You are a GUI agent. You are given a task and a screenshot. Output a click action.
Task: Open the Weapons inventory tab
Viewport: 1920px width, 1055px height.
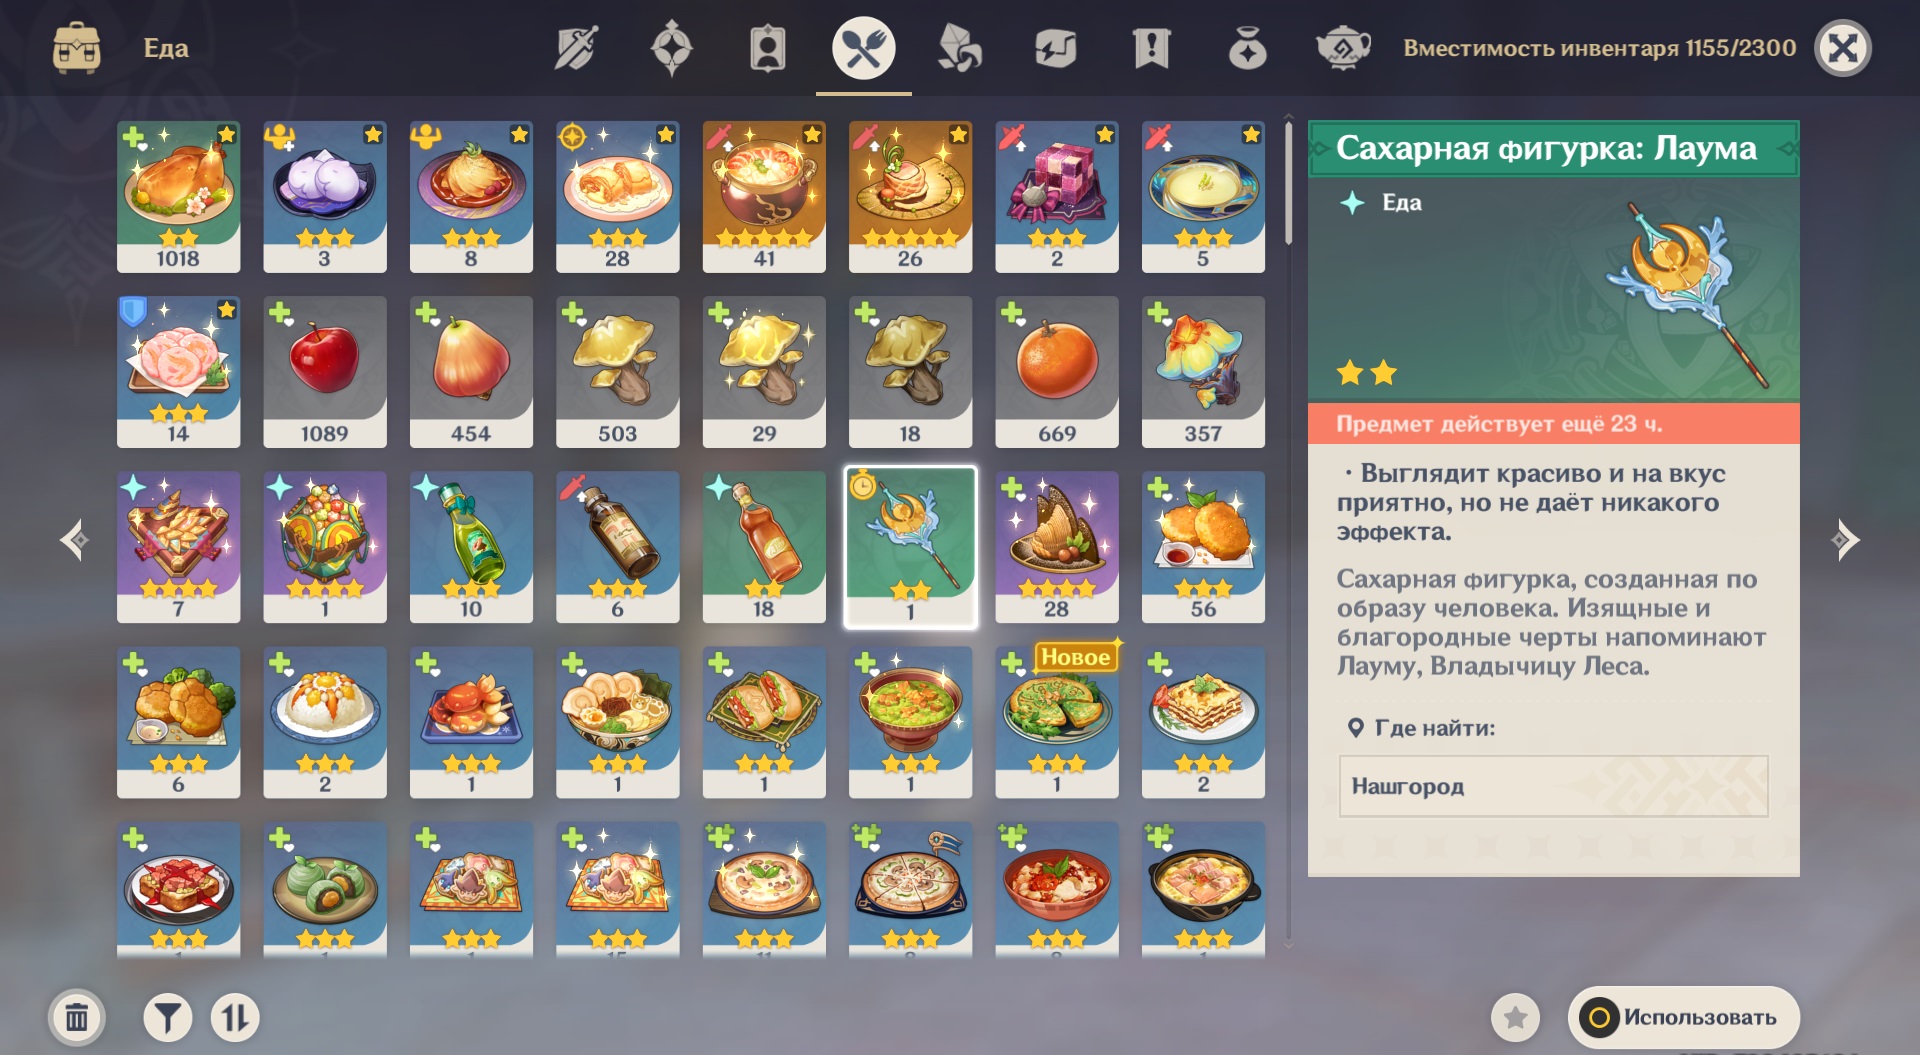576,48
